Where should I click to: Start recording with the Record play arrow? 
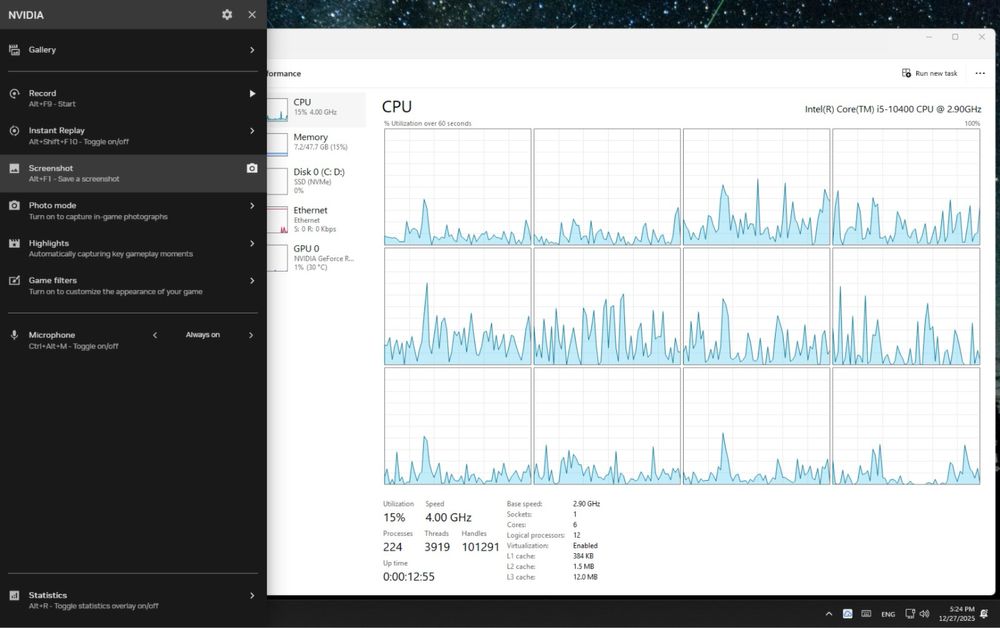(x=252, y=93)
